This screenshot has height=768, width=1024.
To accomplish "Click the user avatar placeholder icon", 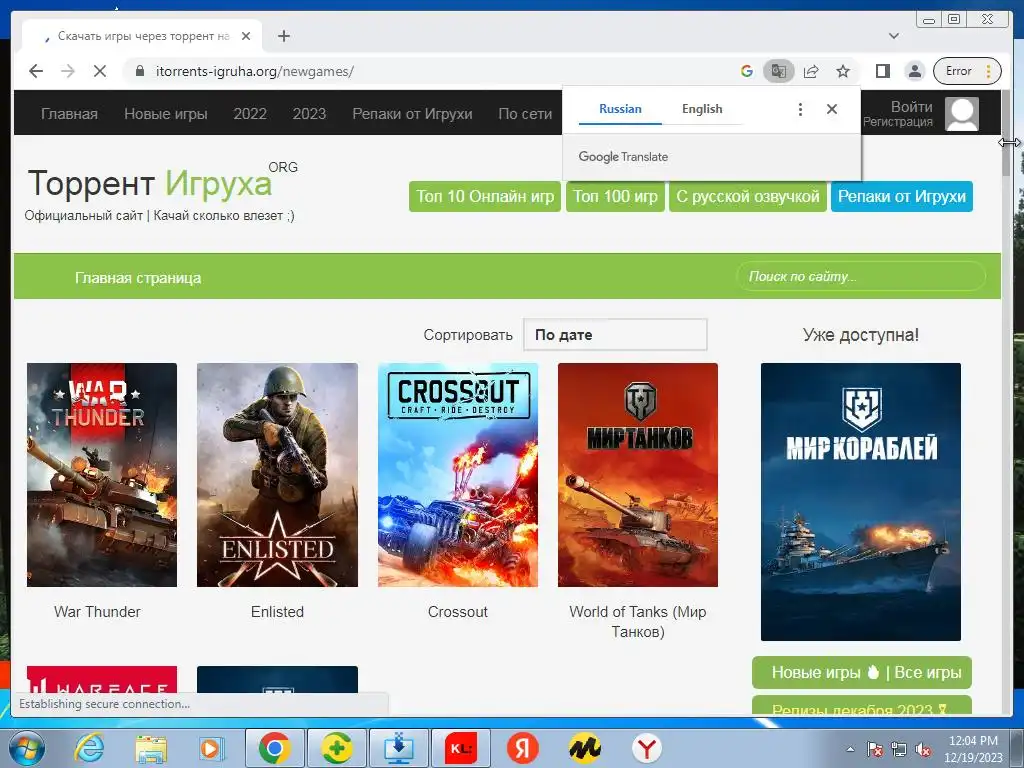I will [x=962, y=114].
